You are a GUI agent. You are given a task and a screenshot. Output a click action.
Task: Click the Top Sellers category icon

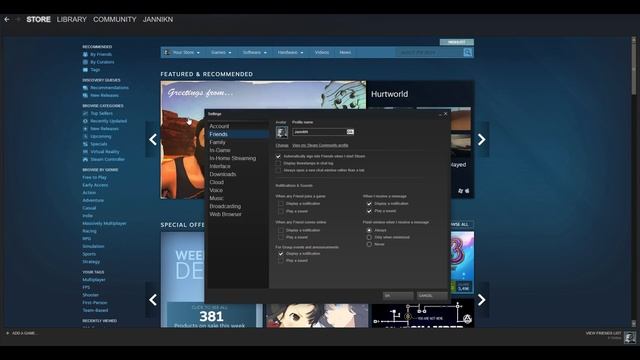[85, 113]
